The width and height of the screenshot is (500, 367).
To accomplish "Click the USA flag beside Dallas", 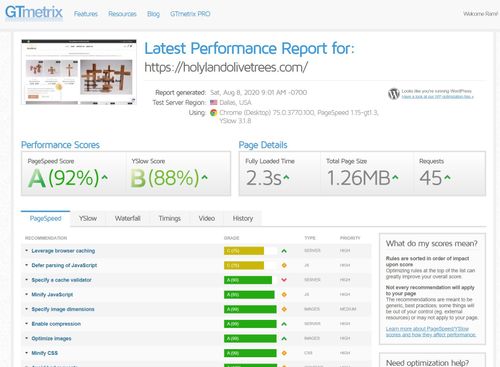I will click(214, 103).
